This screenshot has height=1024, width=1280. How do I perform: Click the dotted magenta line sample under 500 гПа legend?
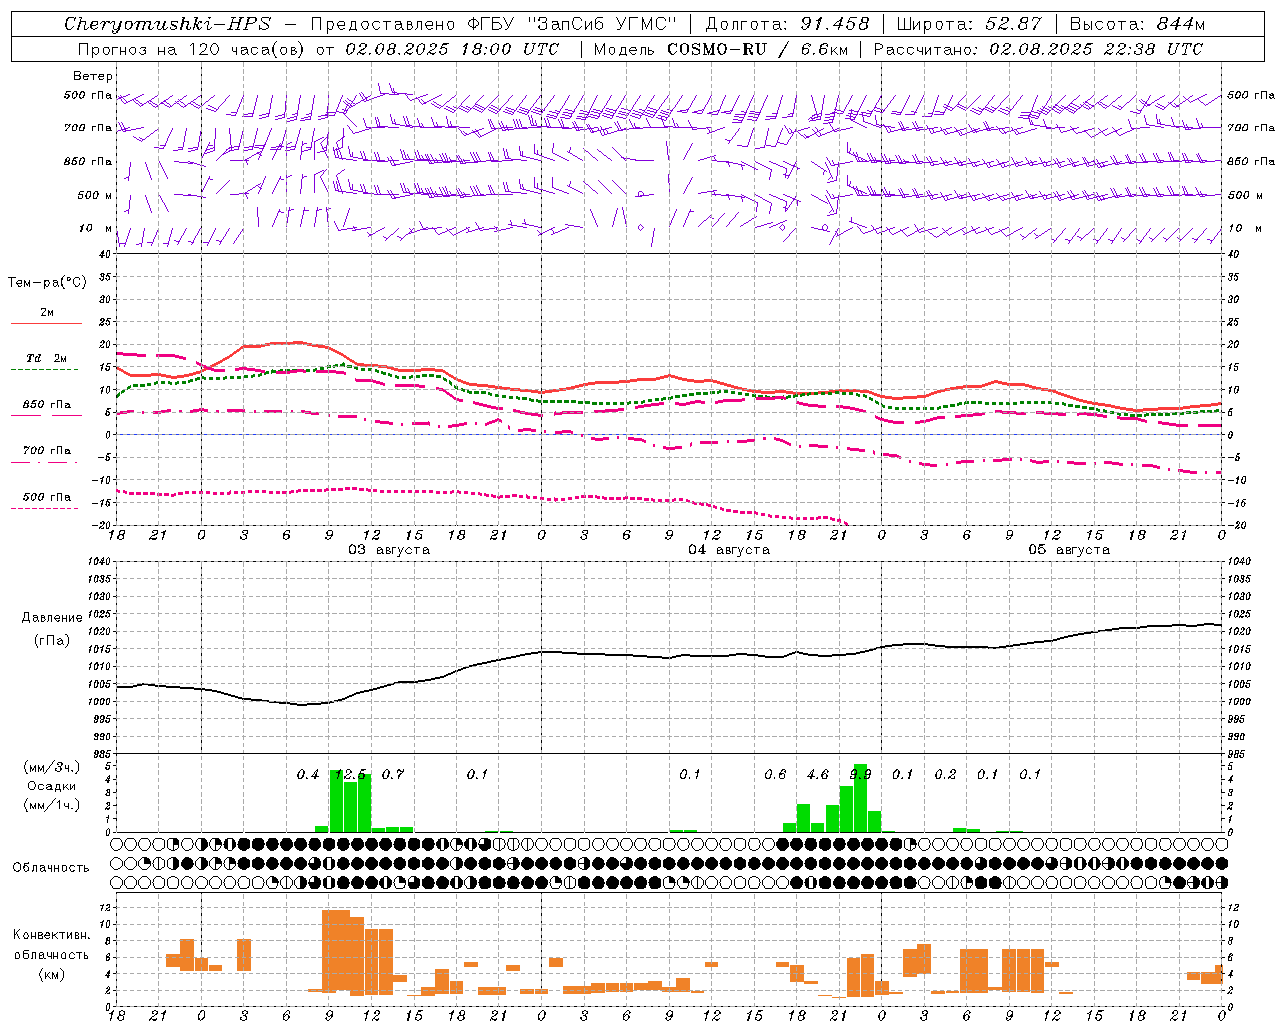(x=46, y=508)
